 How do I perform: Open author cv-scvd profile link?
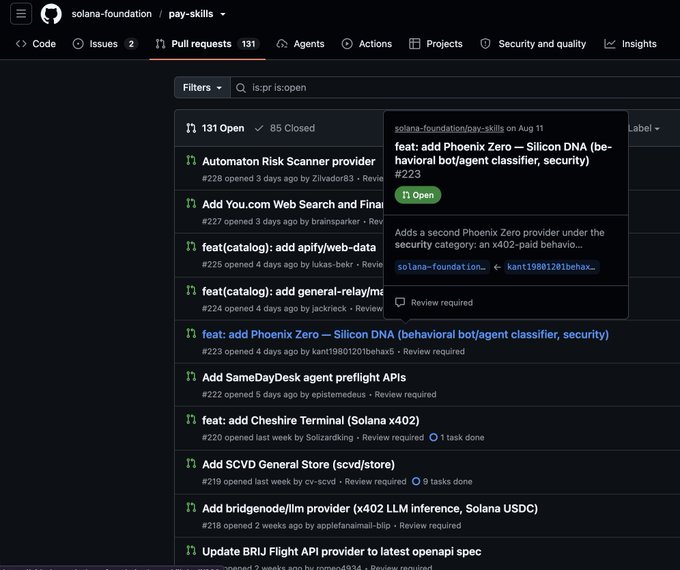click(320, 482)
